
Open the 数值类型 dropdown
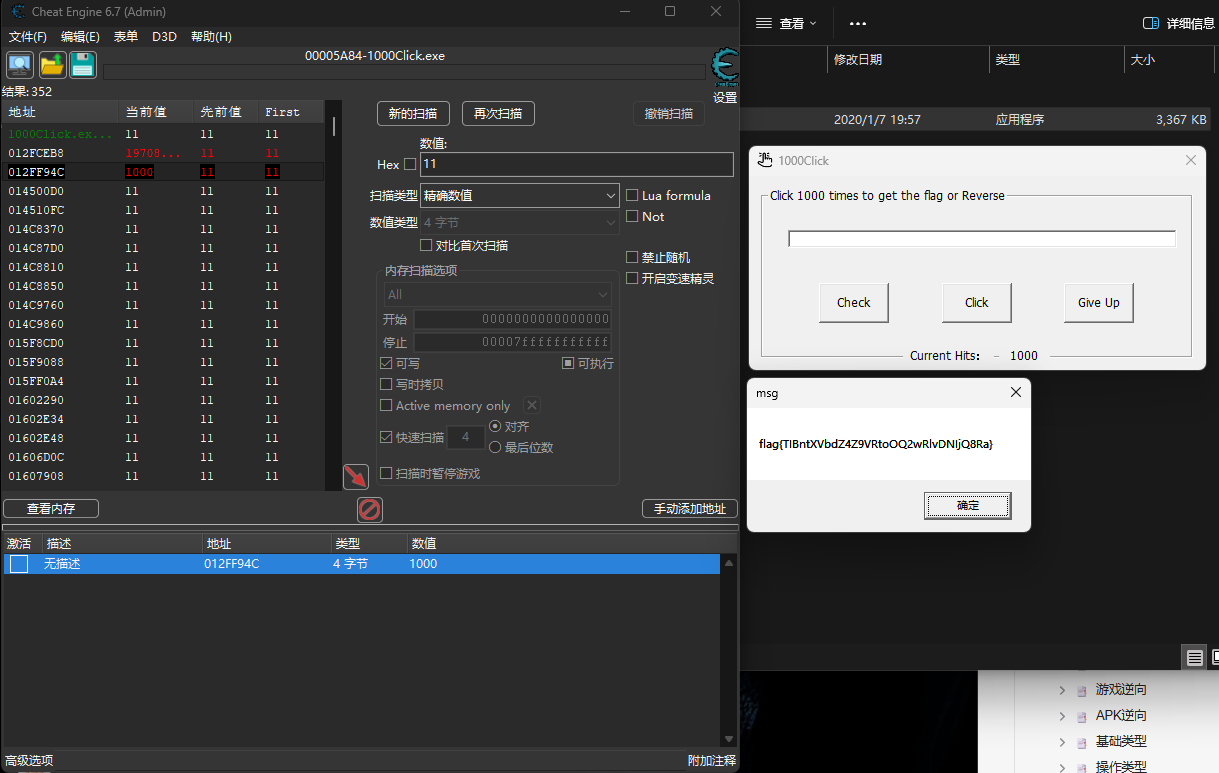click(519, 222)
